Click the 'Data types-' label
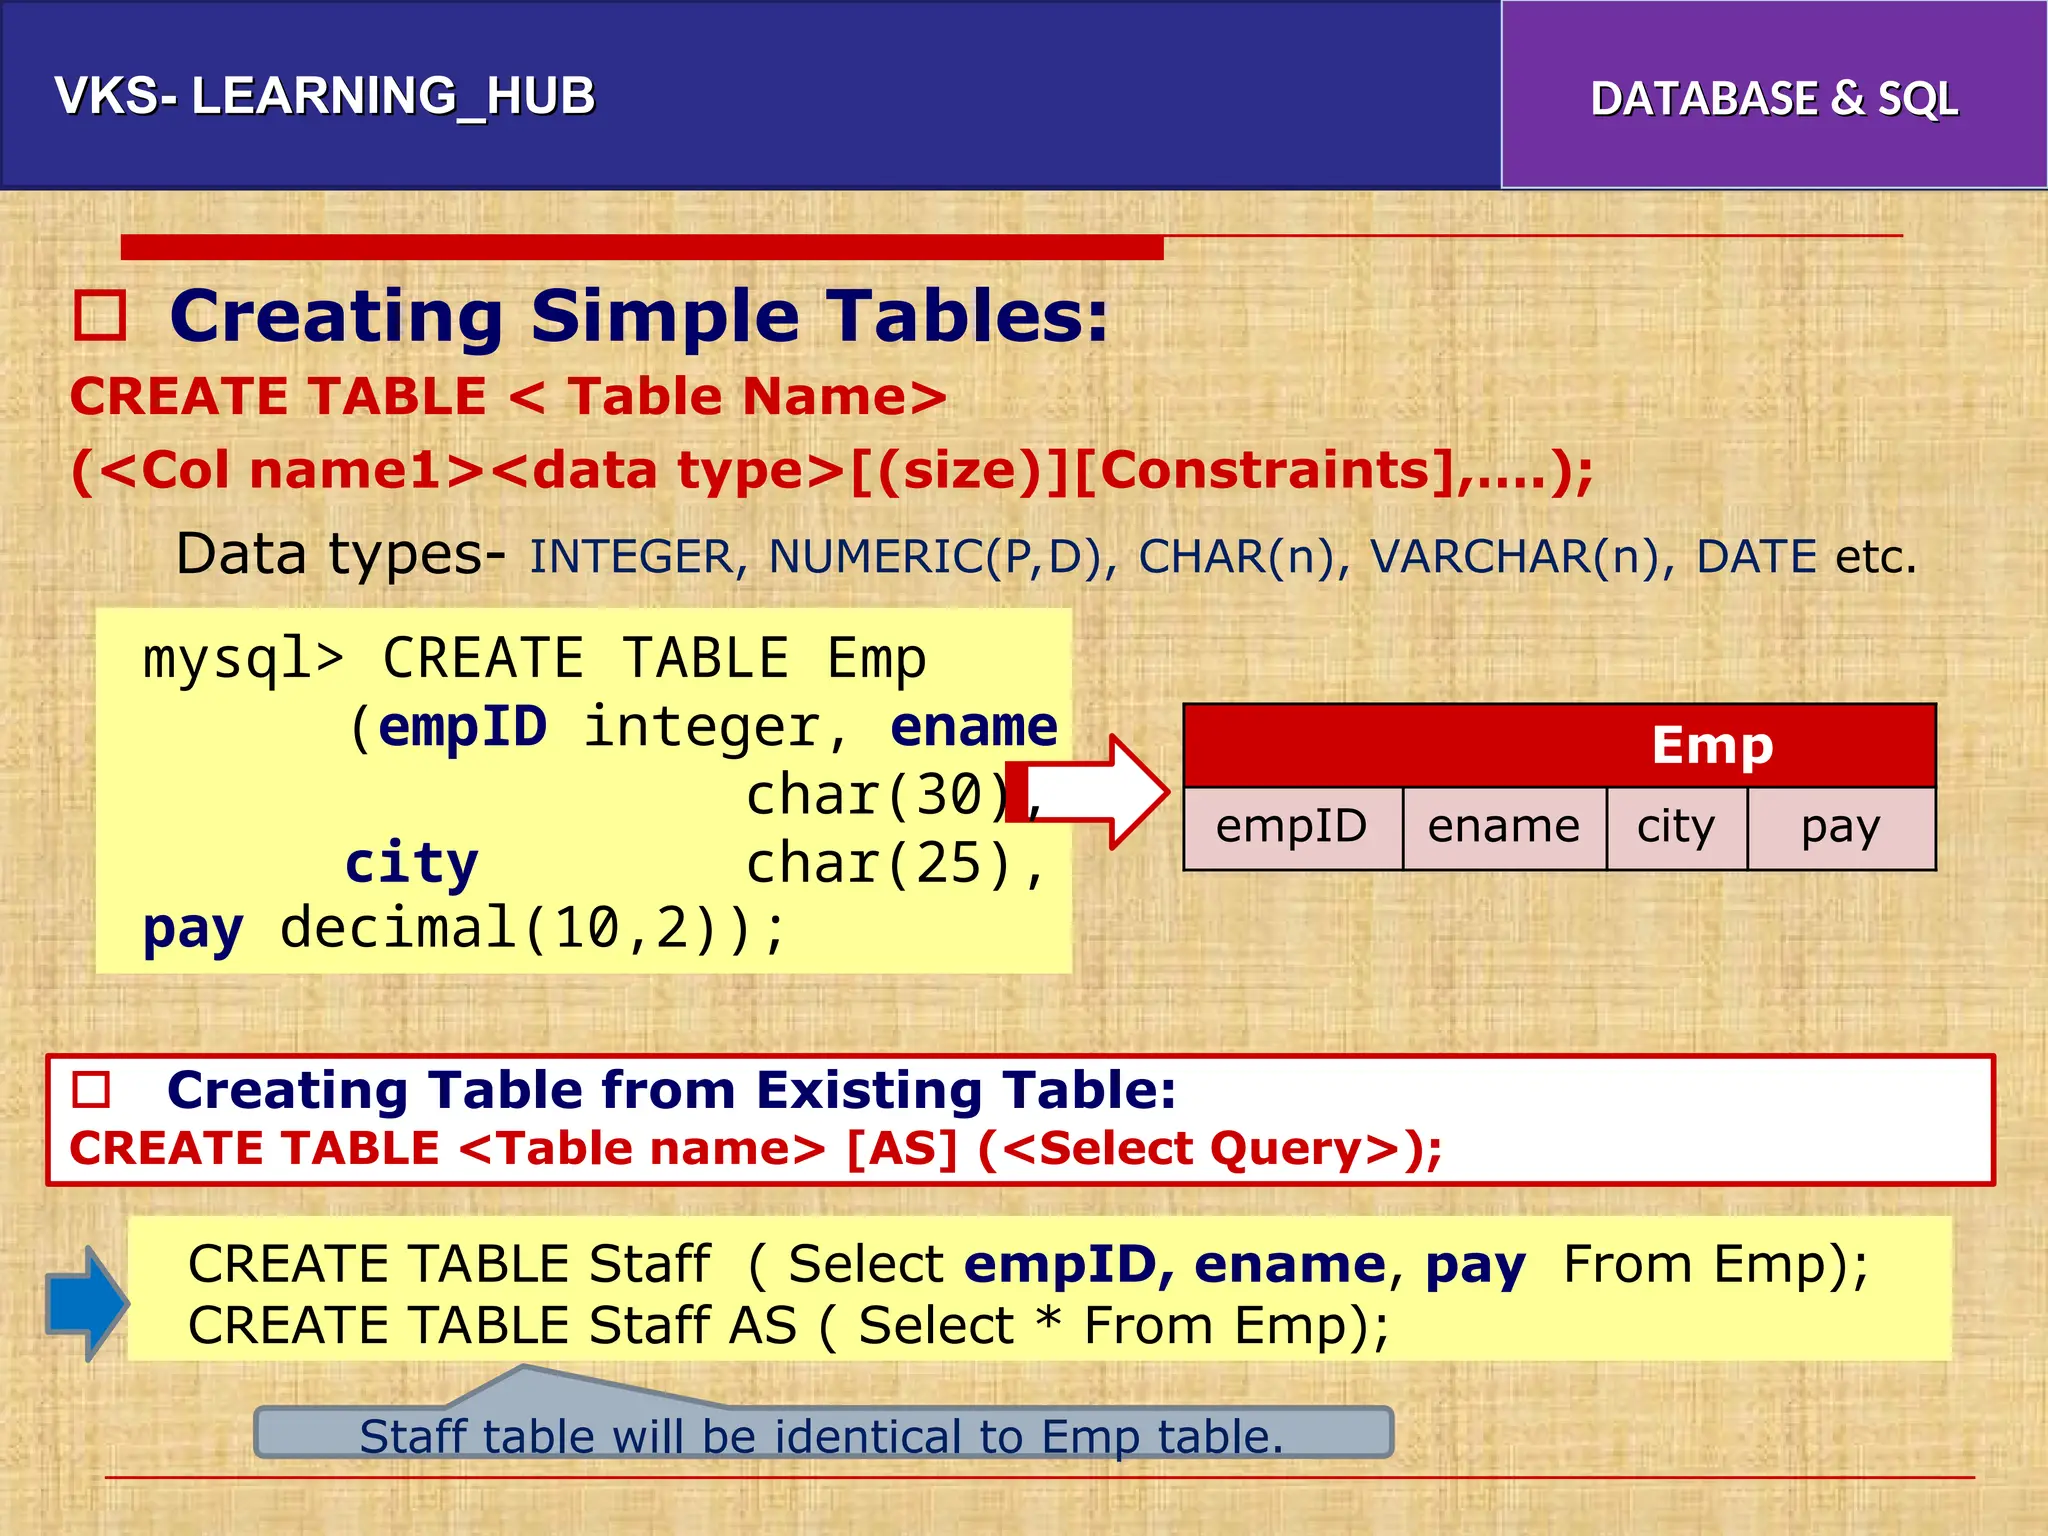2048x1536 pixels. coord(341,555)
